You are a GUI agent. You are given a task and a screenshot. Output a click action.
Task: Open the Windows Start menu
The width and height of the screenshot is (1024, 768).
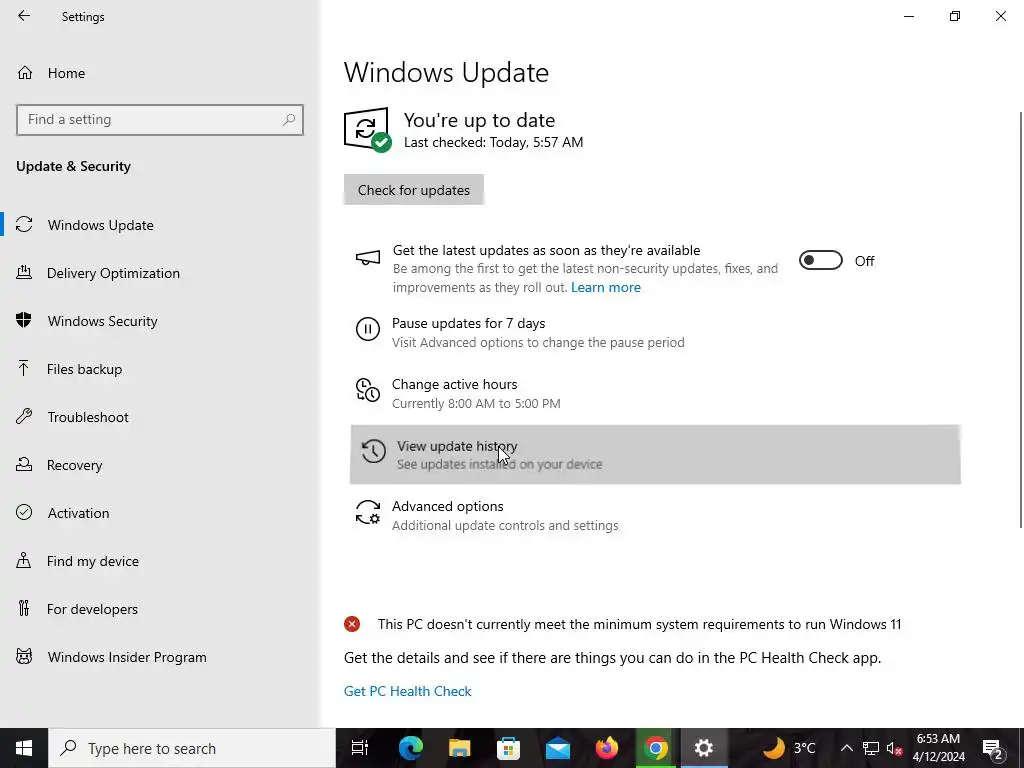[x=24, y=748]
